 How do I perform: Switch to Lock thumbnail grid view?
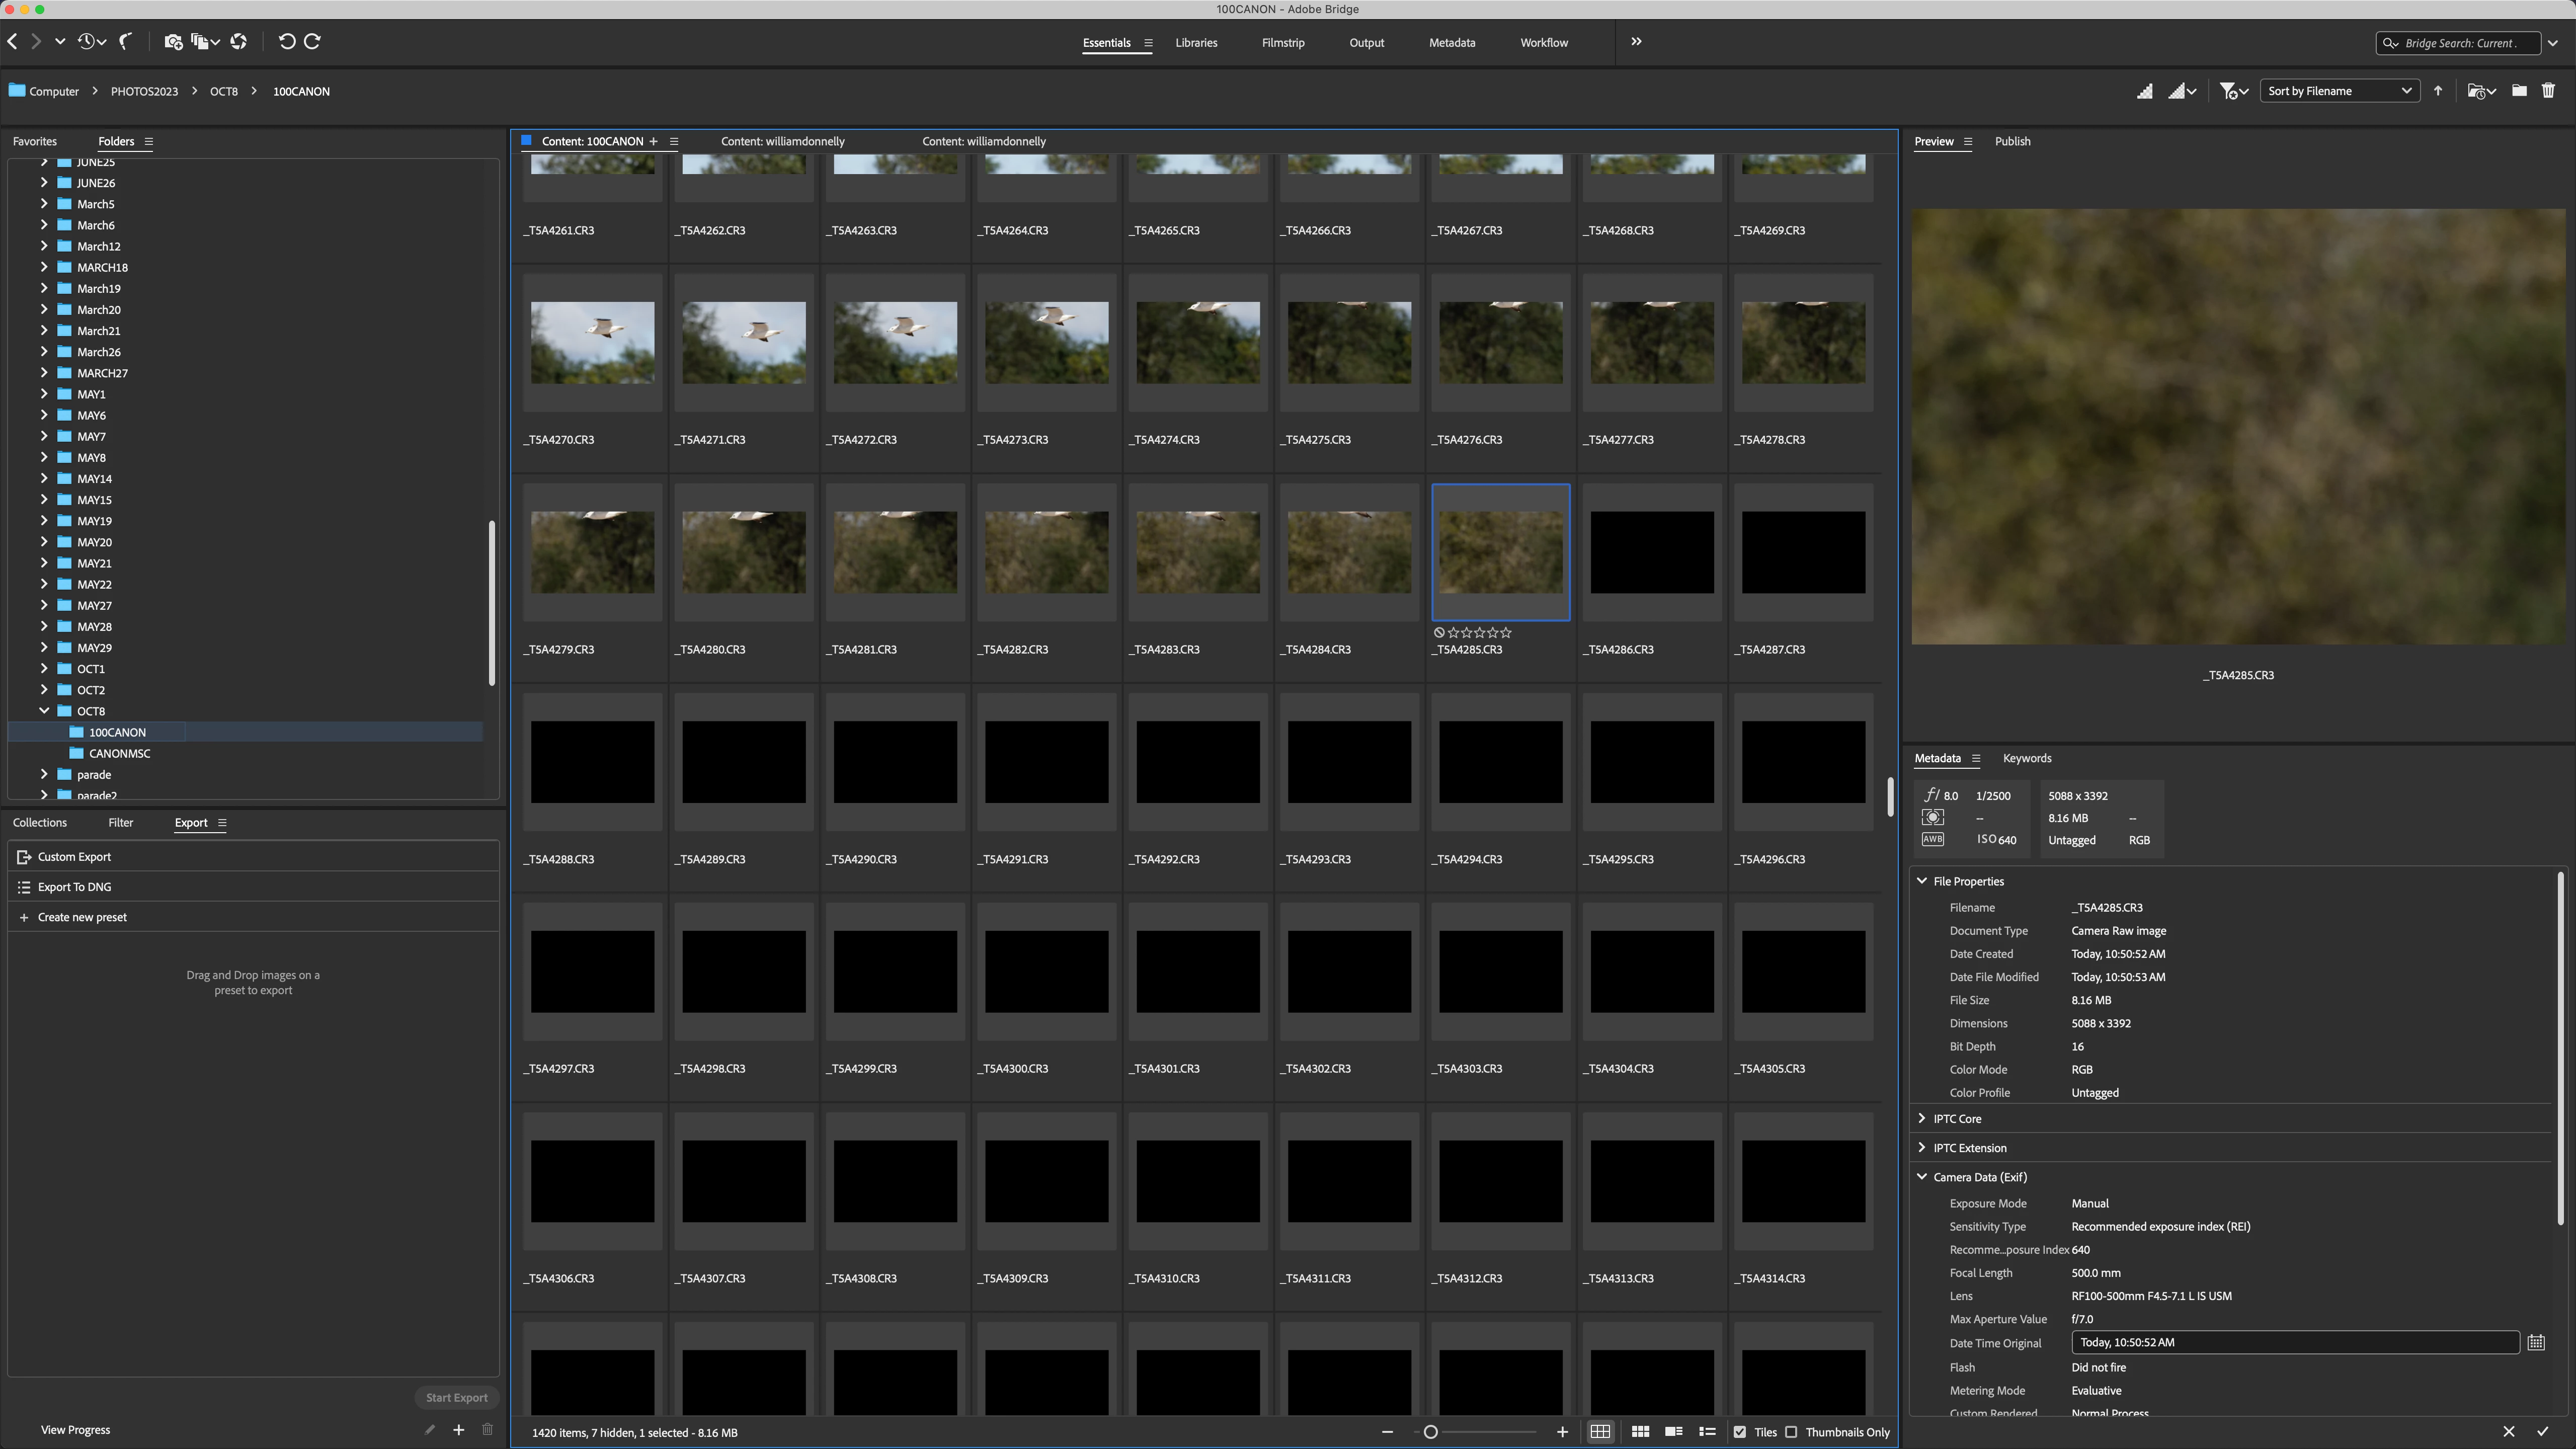(1600, 1432)
